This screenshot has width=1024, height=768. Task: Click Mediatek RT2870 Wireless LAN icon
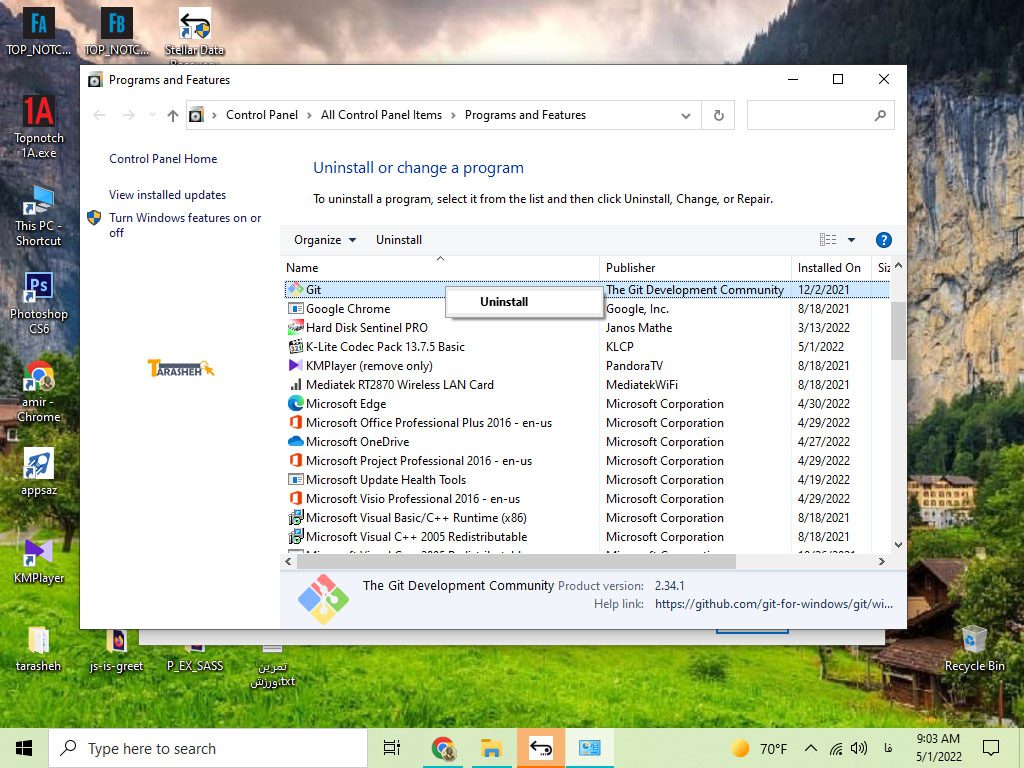[296, 385]
